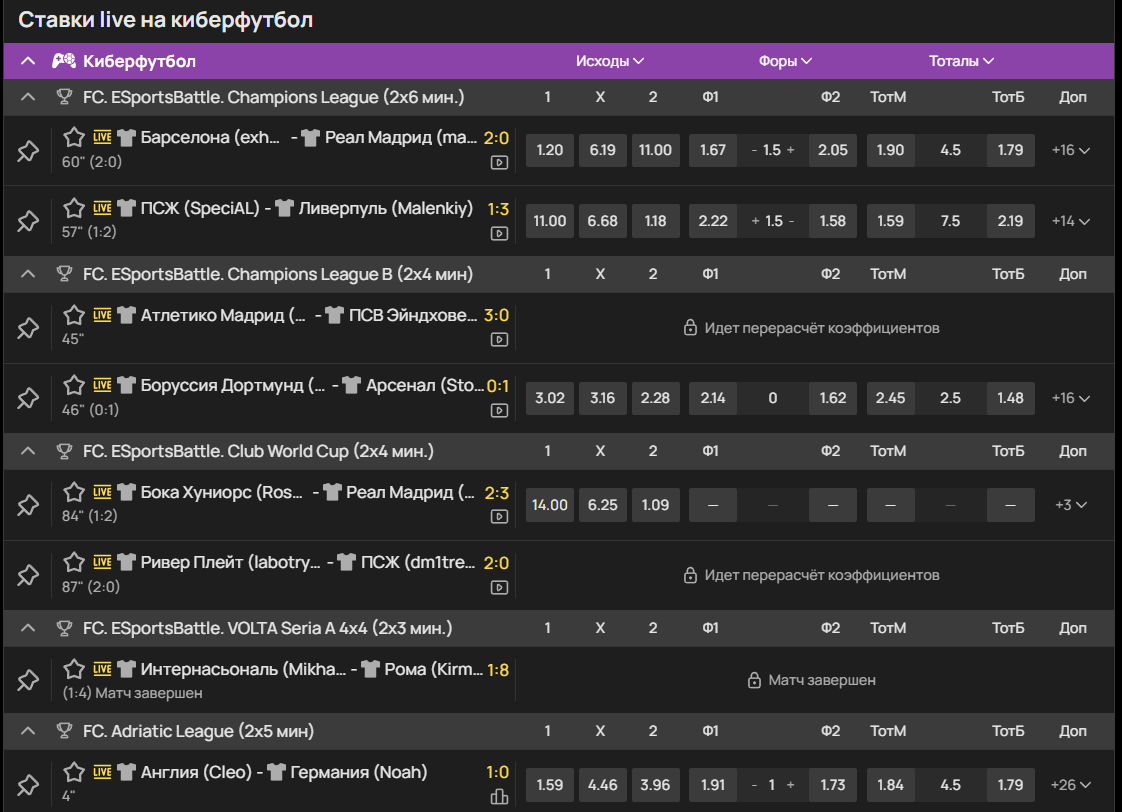Open the Тоталы dropdown

(x=961, y=61)
